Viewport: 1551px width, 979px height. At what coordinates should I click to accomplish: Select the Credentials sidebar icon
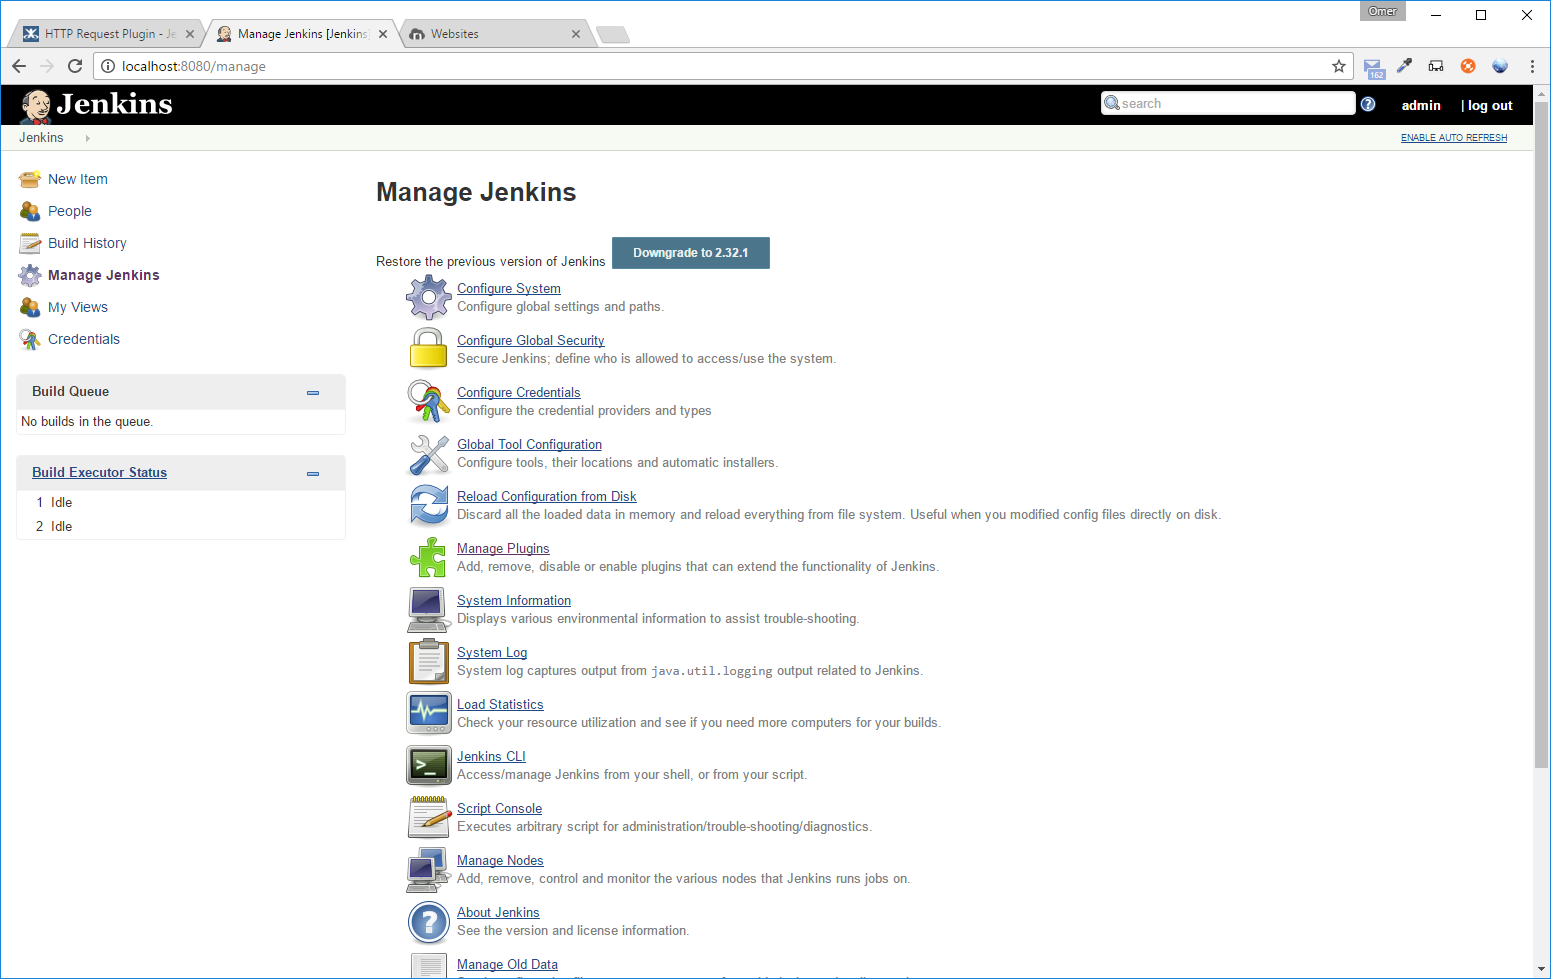coord(29,340)
